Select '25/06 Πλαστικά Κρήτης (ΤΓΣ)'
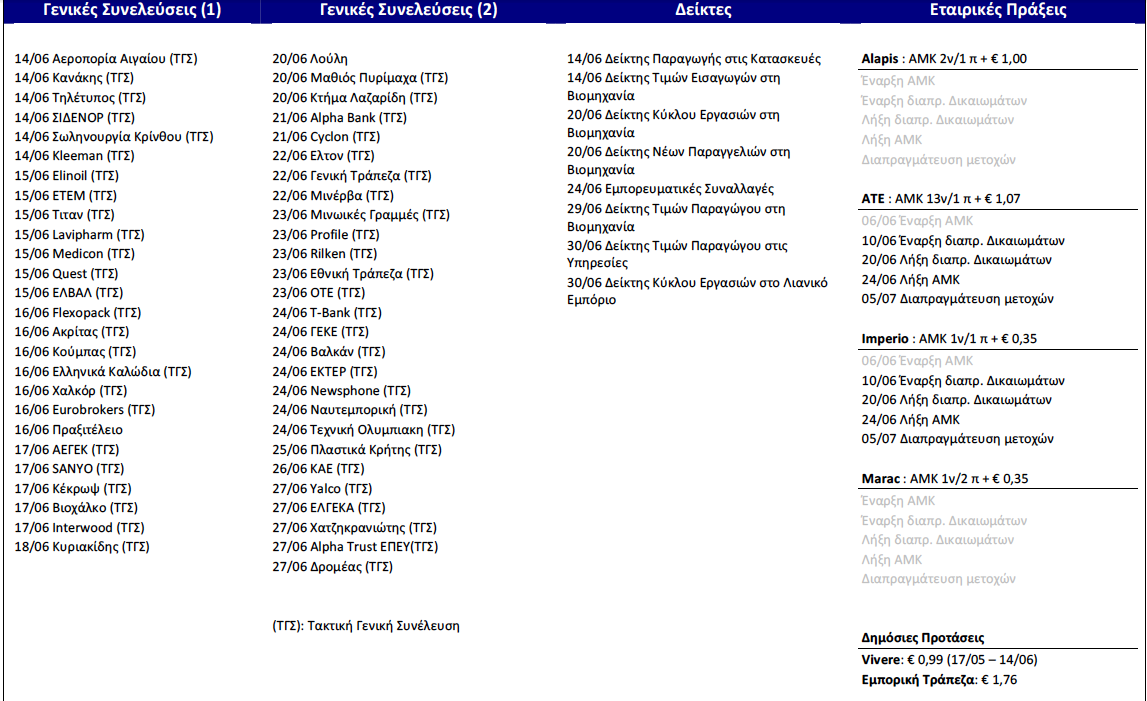Image resolution: width=1147 pixels, height=701 pixels. point(357,449)
